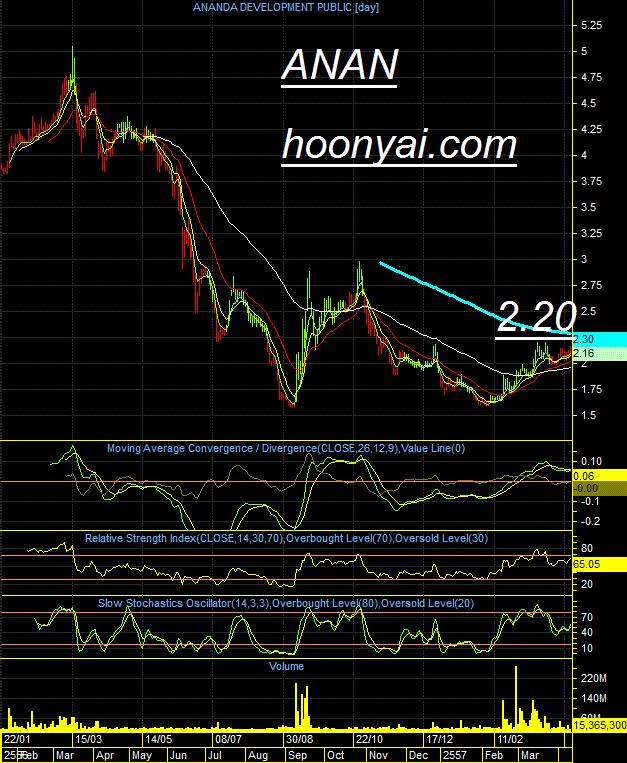Select the Jun month label

[178, 755]
